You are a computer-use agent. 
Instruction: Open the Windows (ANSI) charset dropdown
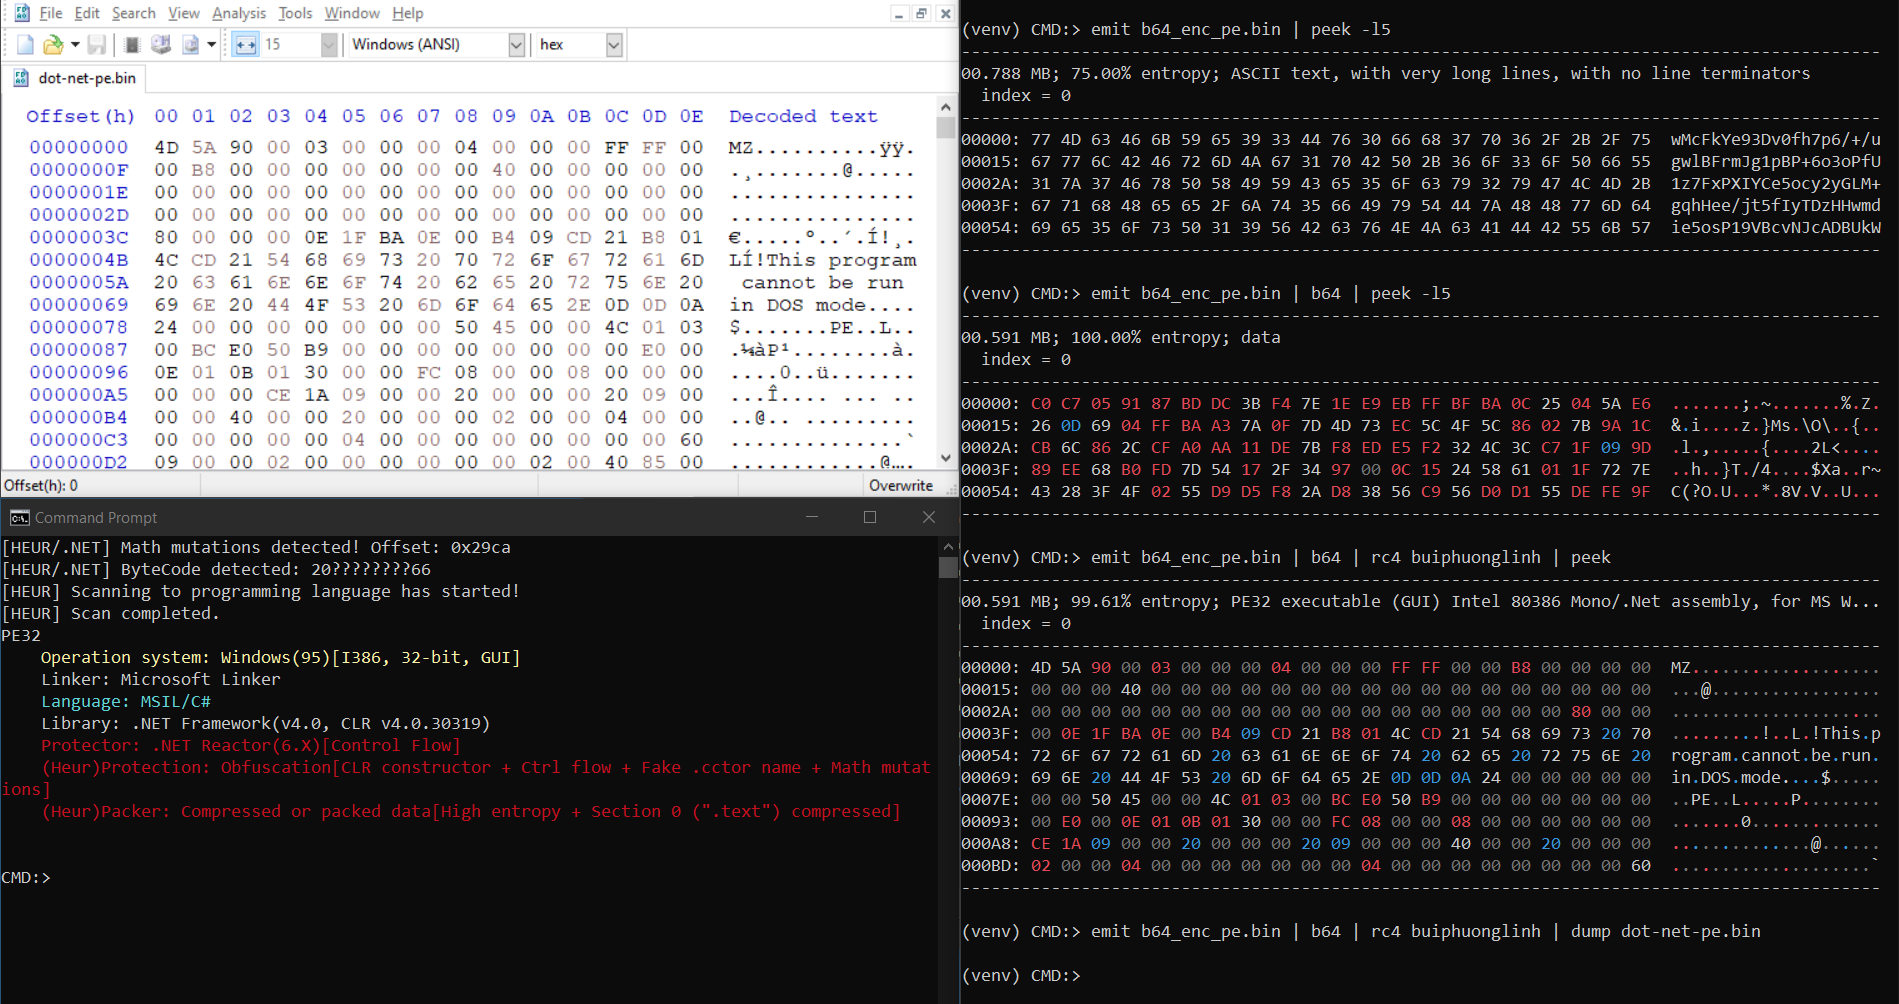pos(516,44)
